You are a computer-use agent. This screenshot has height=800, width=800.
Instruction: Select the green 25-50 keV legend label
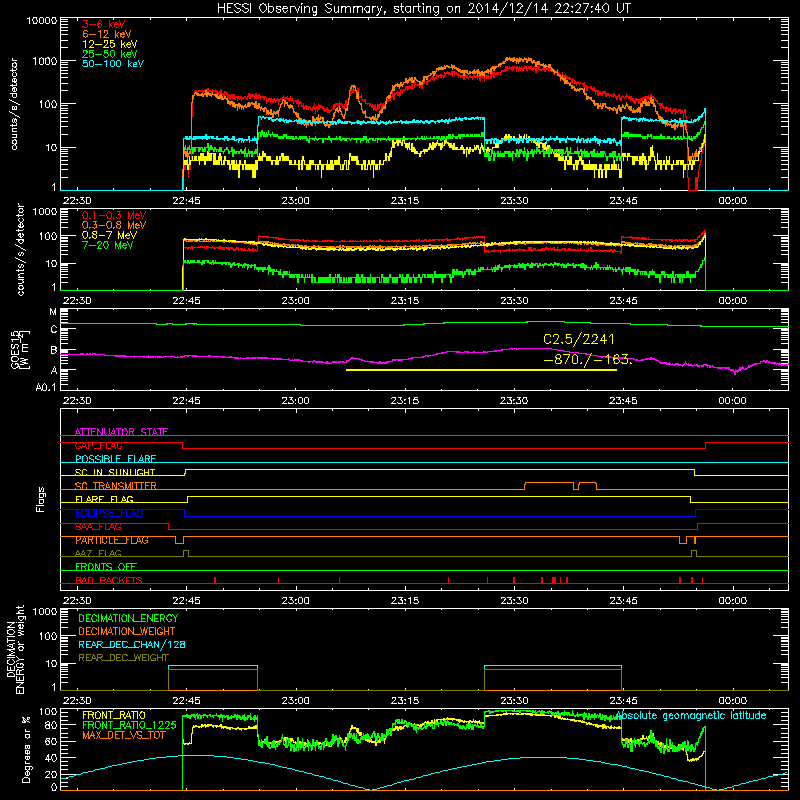[x=110, y=54]
